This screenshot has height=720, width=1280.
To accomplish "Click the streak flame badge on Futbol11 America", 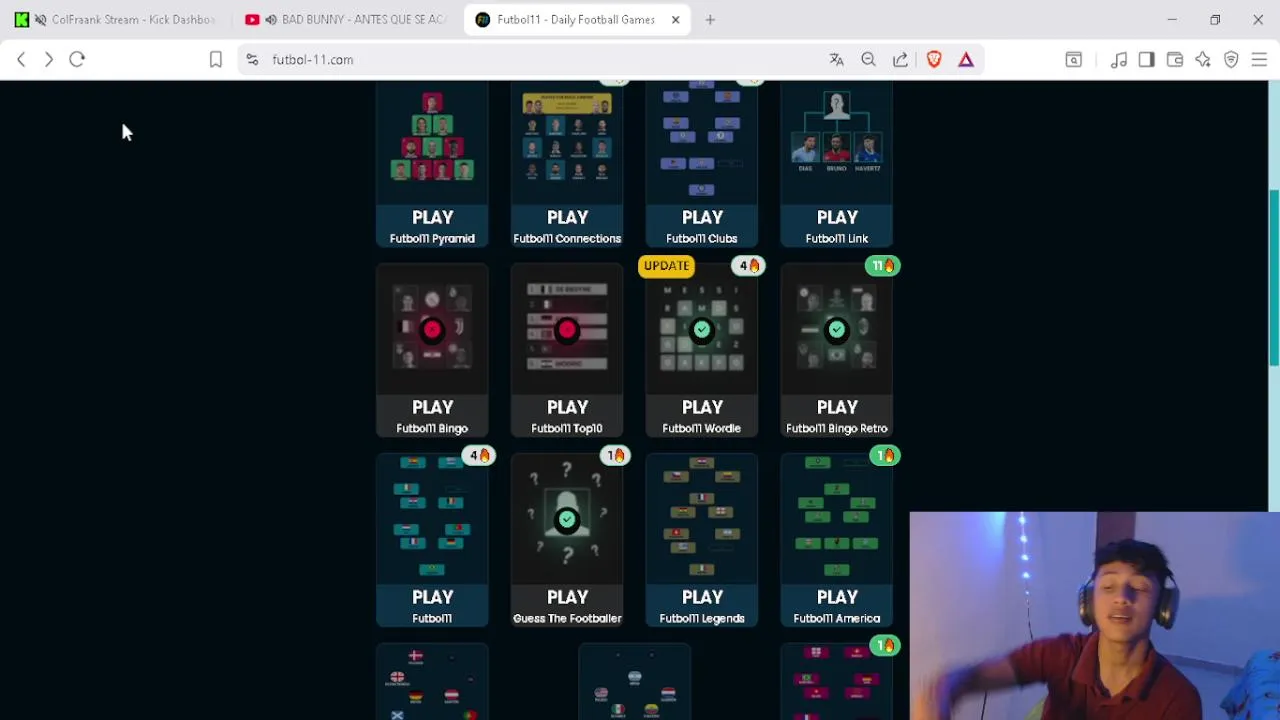I will pos(885,456).
